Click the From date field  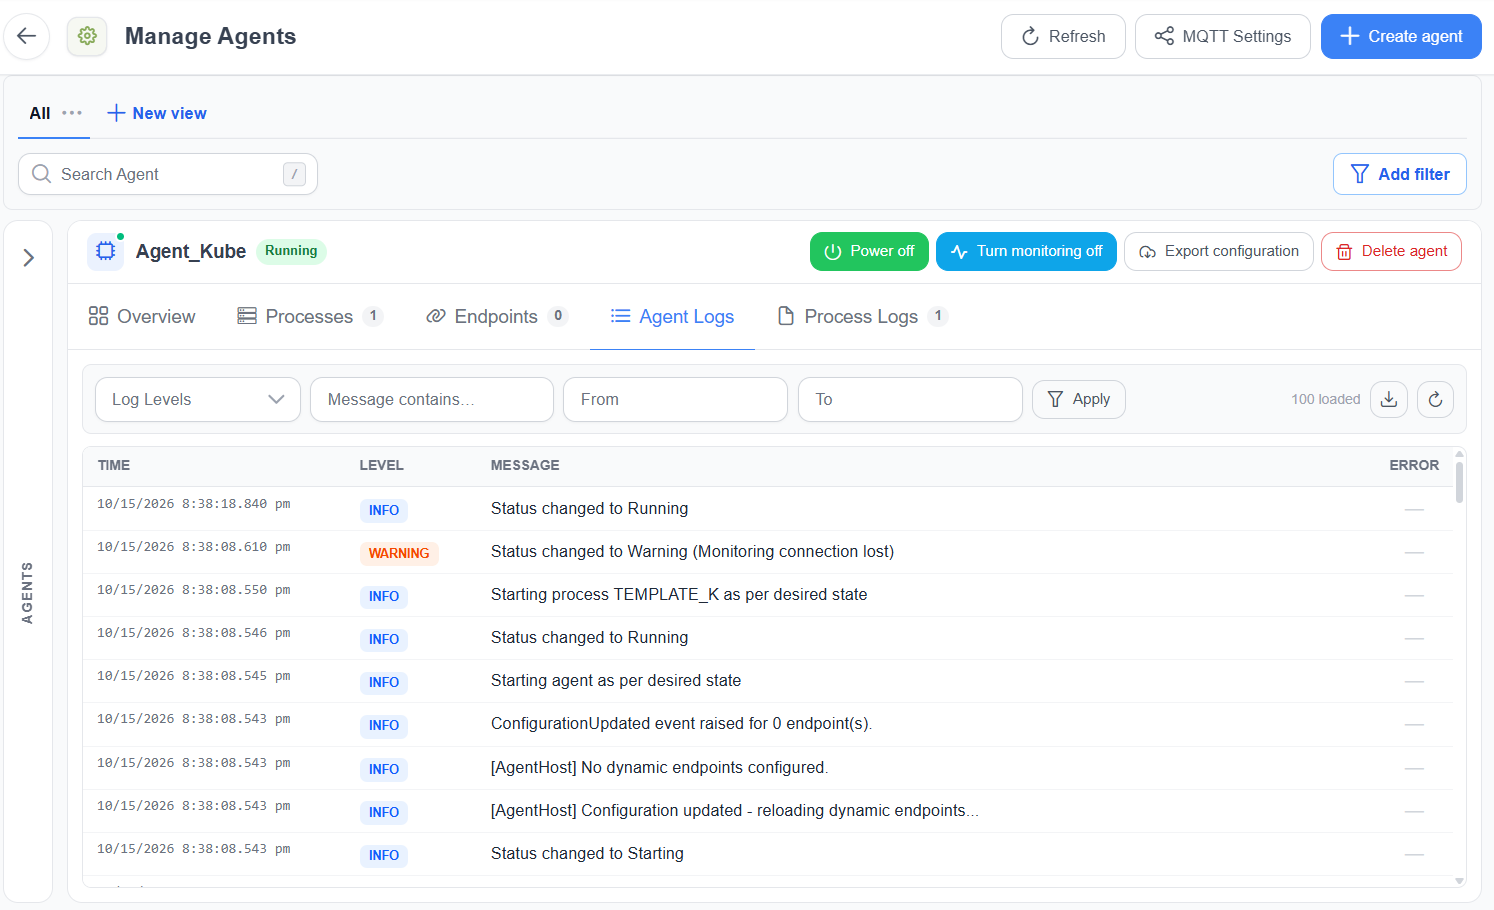pyautogui.click(x=676, y=399)
